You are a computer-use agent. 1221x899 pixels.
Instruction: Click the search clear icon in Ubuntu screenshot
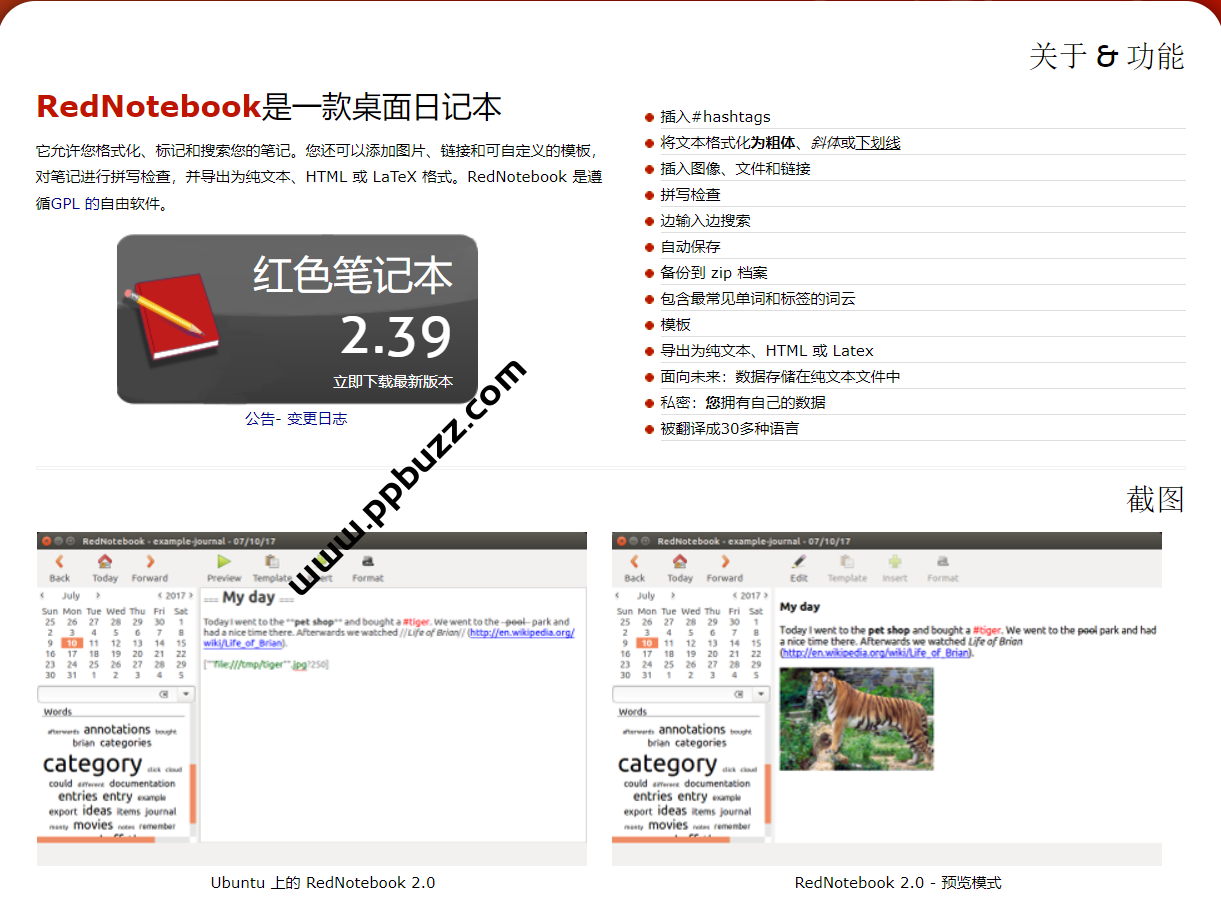tap(164, 694)
